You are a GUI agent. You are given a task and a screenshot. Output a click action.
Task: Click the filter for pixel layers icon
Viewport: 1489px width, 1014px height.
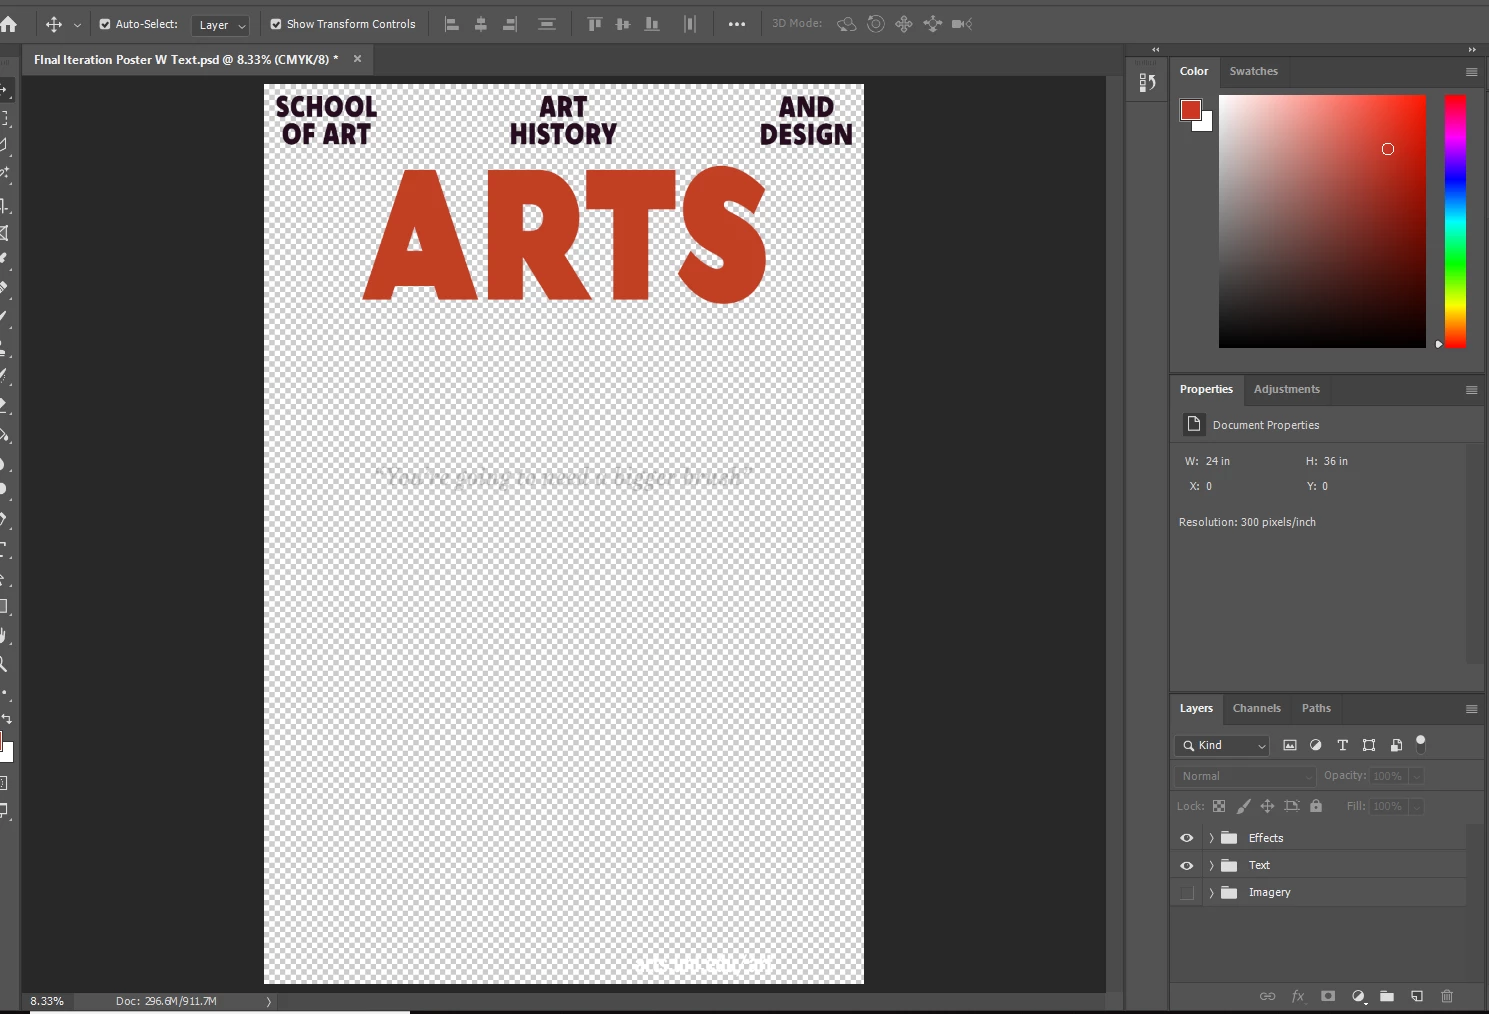click(x=1290, y=745)
